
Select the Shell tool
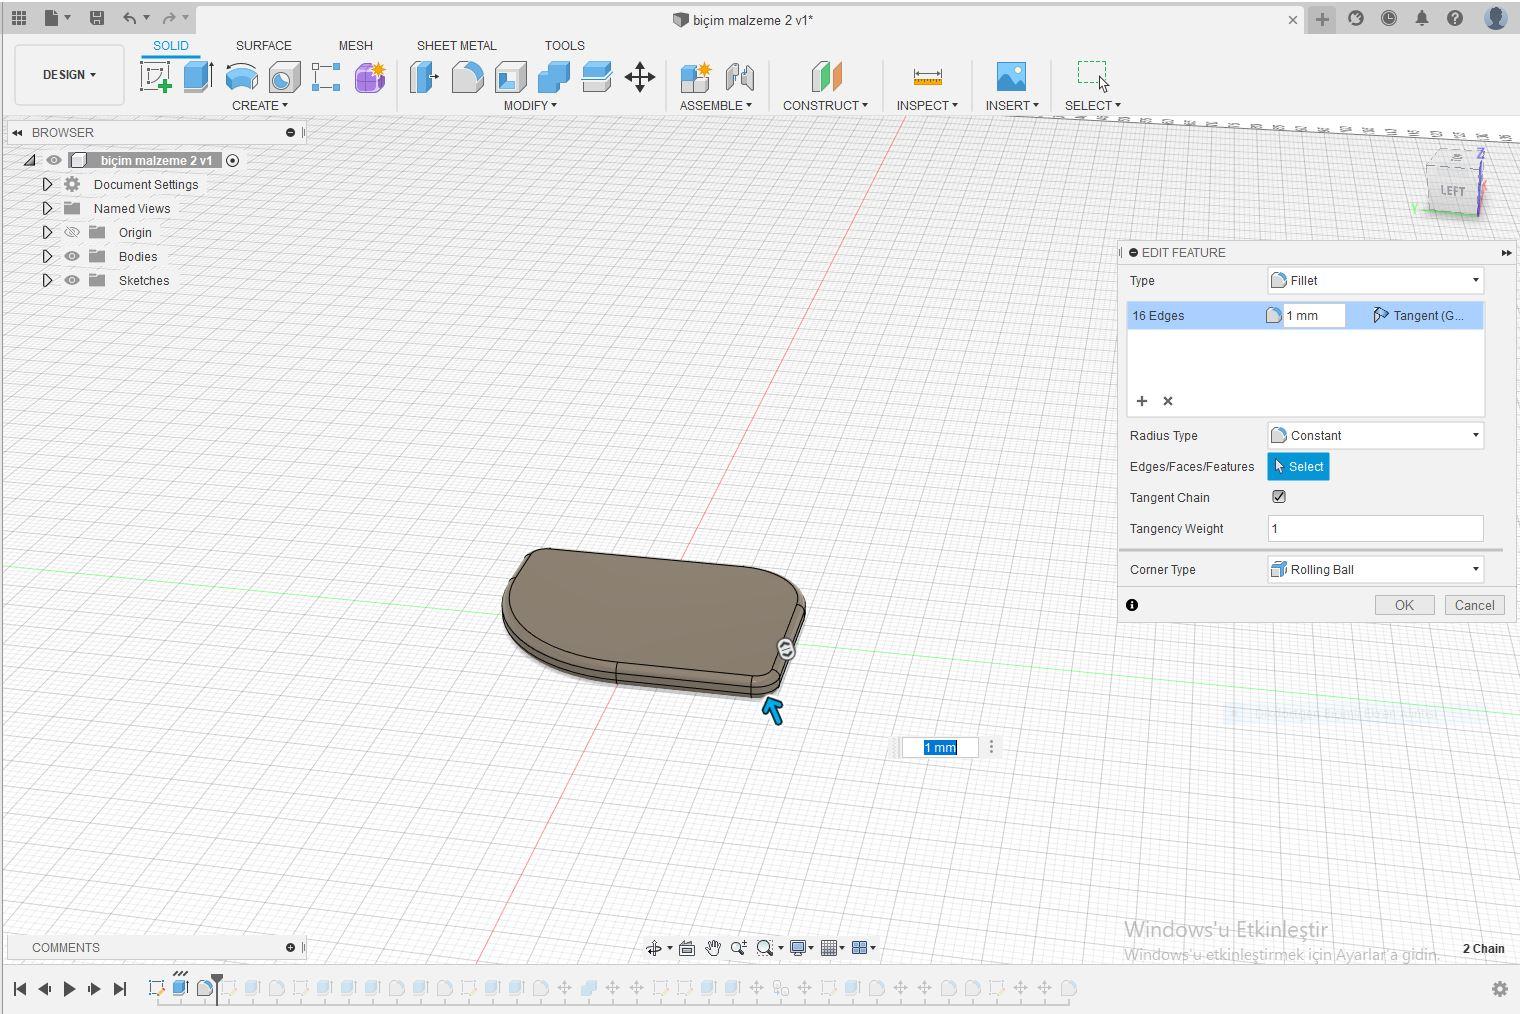click(x=510, y=77)
